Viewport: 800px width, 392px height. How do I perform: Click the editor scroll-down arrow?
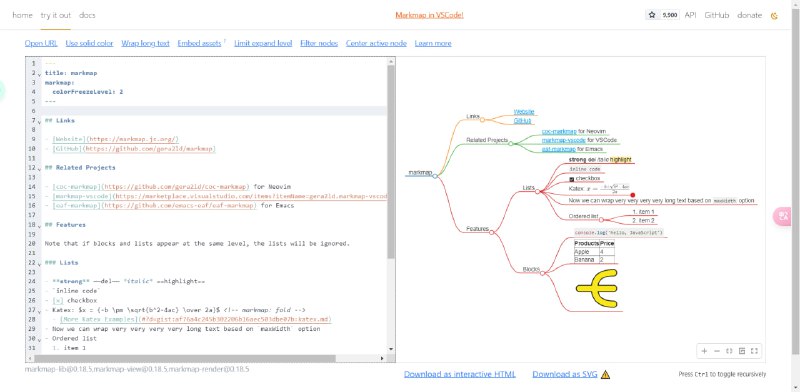point(391,350)
